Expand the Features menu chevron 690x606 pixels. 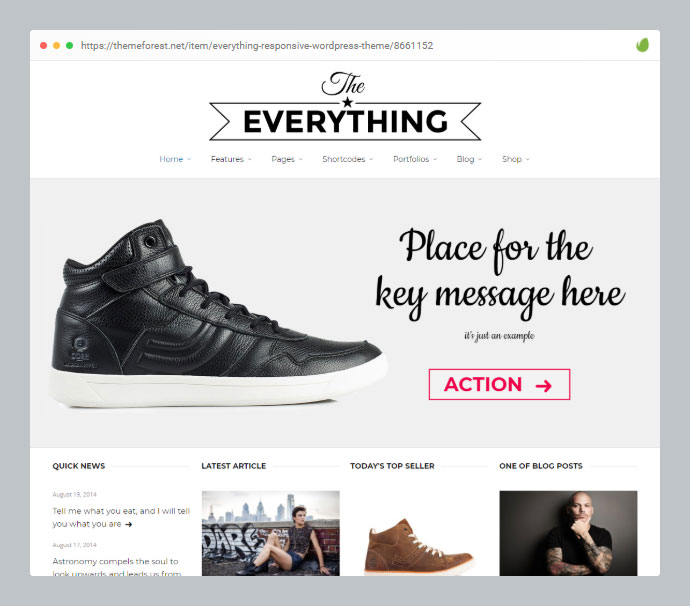pyautogui.click(x=250, y=159)
